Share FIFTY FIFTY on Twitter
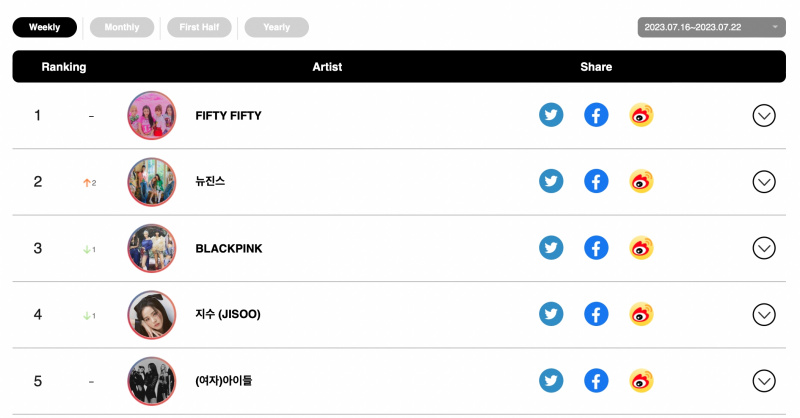 (551, 115)
